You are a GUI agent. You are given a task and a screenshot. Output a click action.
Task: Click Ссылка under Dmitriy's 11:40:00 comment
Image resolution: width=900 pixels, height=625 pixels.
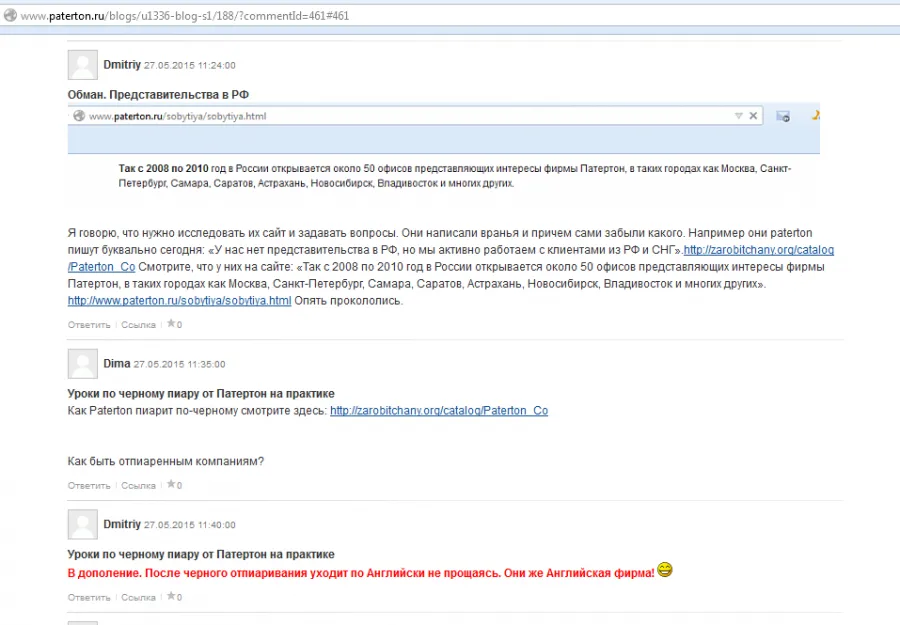(138, 597)
